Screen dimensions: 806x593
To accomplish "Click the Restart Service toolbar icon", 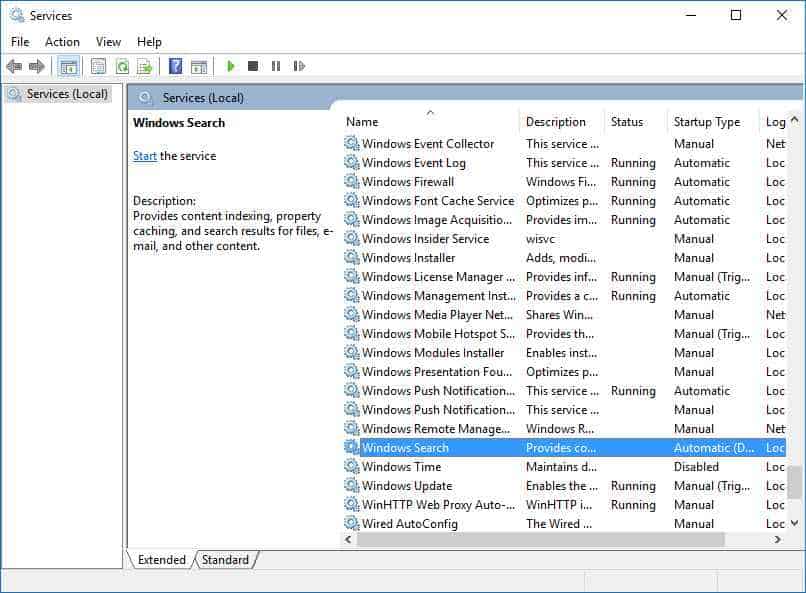I will 299,67.
